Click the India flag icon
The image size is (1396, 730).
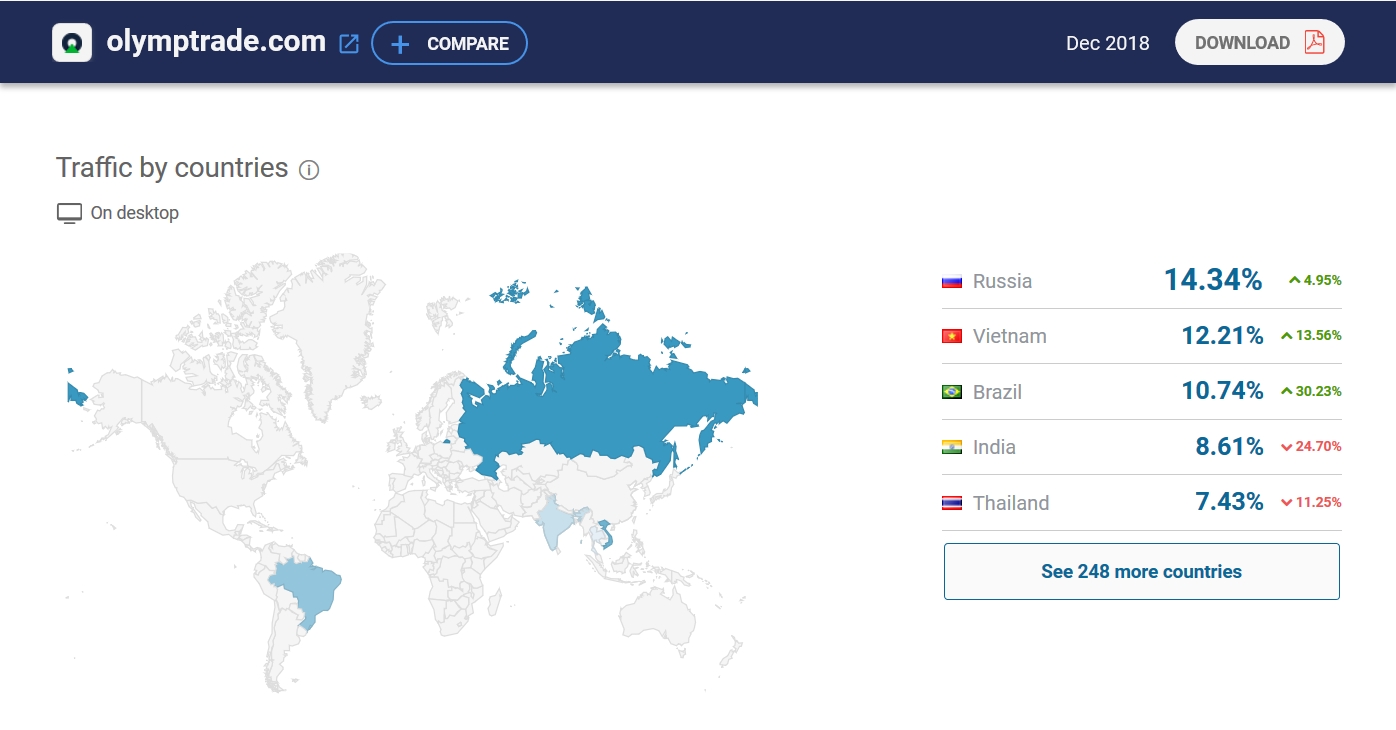coord(952,447)
